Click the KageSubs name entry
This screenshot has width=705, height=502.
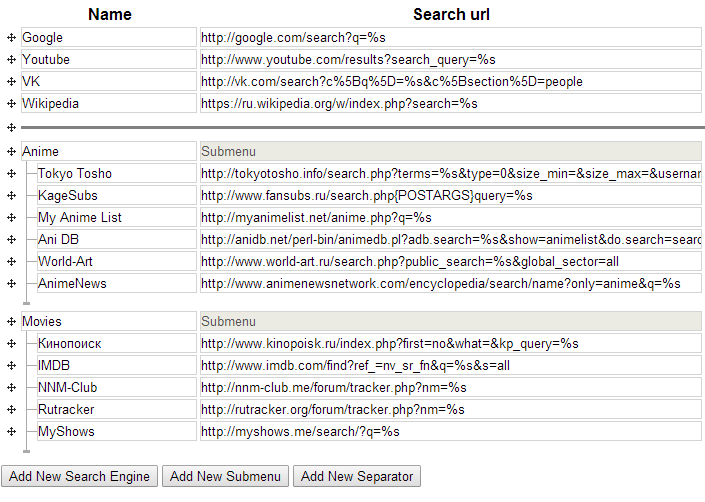point(115,196)
